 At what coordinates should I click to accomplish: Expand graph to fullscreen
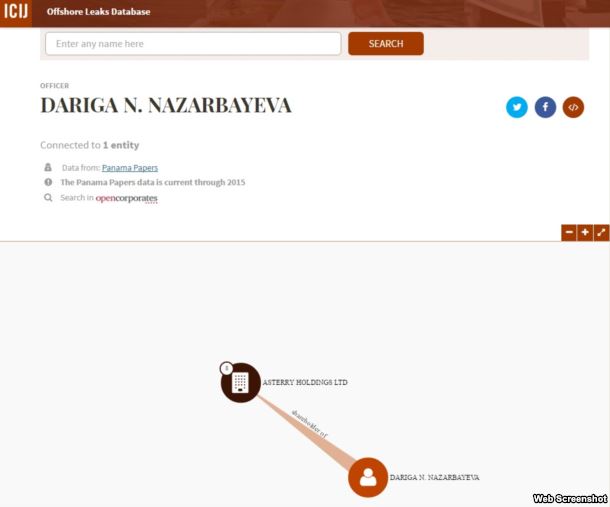tap(601, 233)
